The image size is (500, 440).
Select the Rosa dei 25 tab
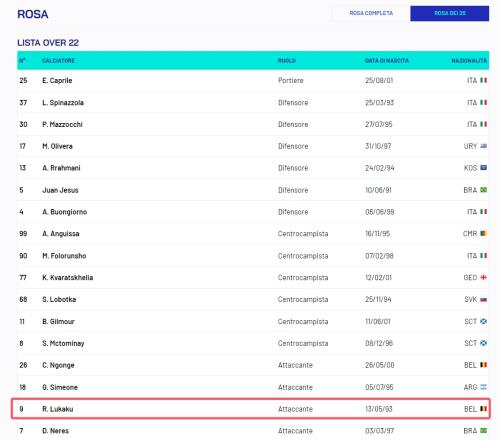pyautogui.click(x=450, y=13)
